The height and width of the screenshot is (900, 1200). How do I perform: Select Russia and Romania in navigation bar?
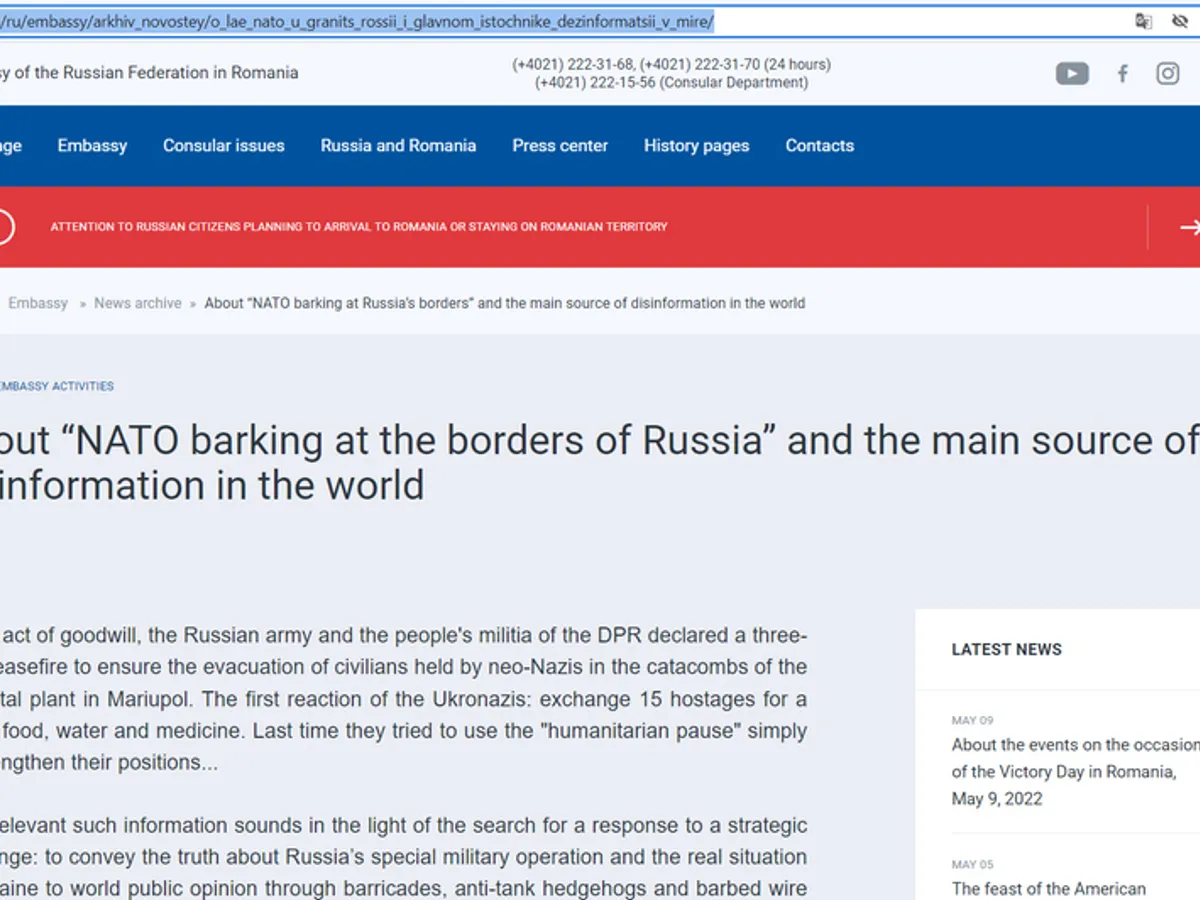[398, 146]
